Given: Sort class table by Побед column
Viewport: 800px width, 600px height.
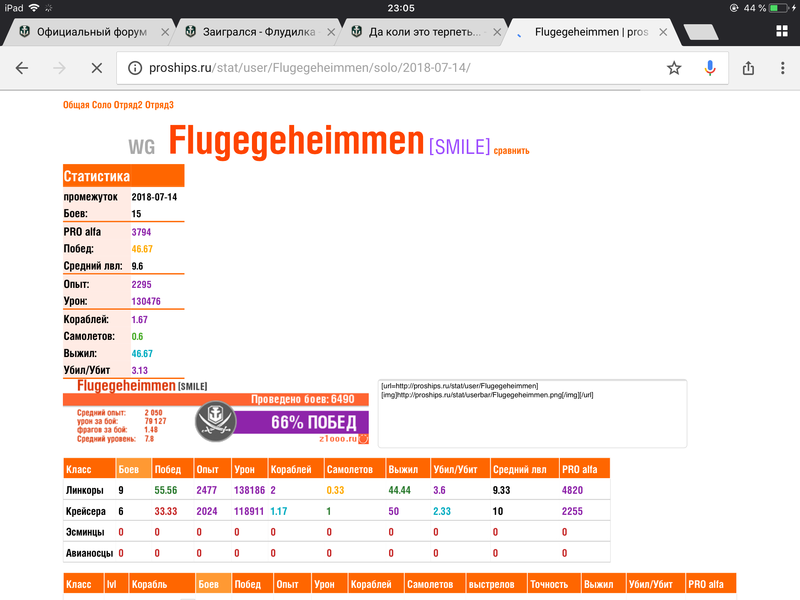Looking at the screenshot, I should pos(172,469).
